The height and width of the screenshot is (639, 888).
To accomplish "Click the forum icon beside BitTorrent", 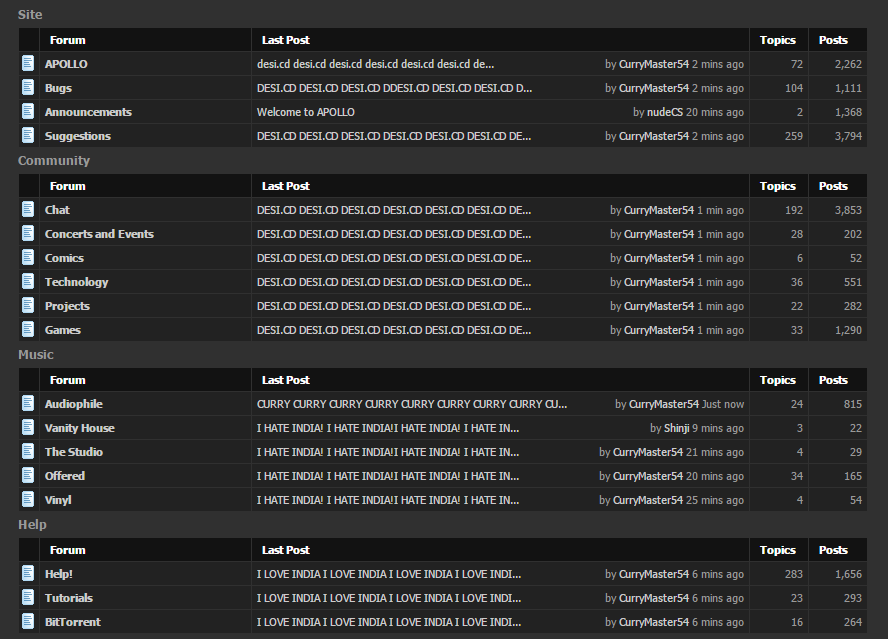I will (x=28, y=621).
